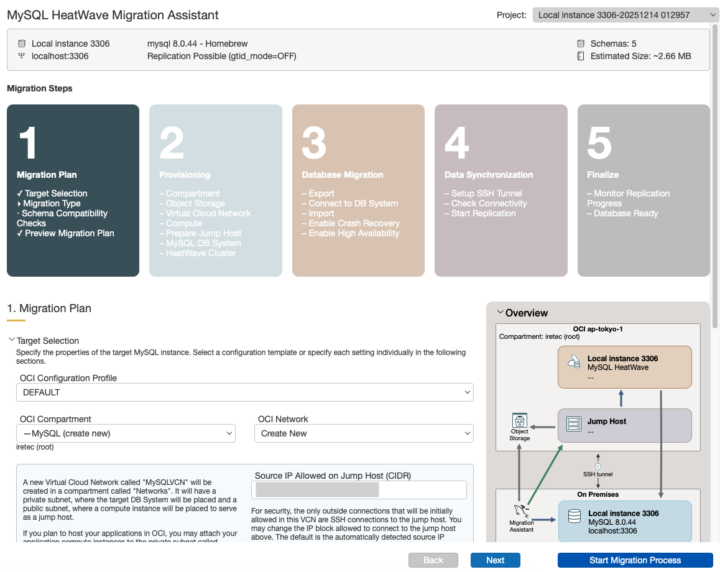Click the Schemas count icon in header

[581, 44]
